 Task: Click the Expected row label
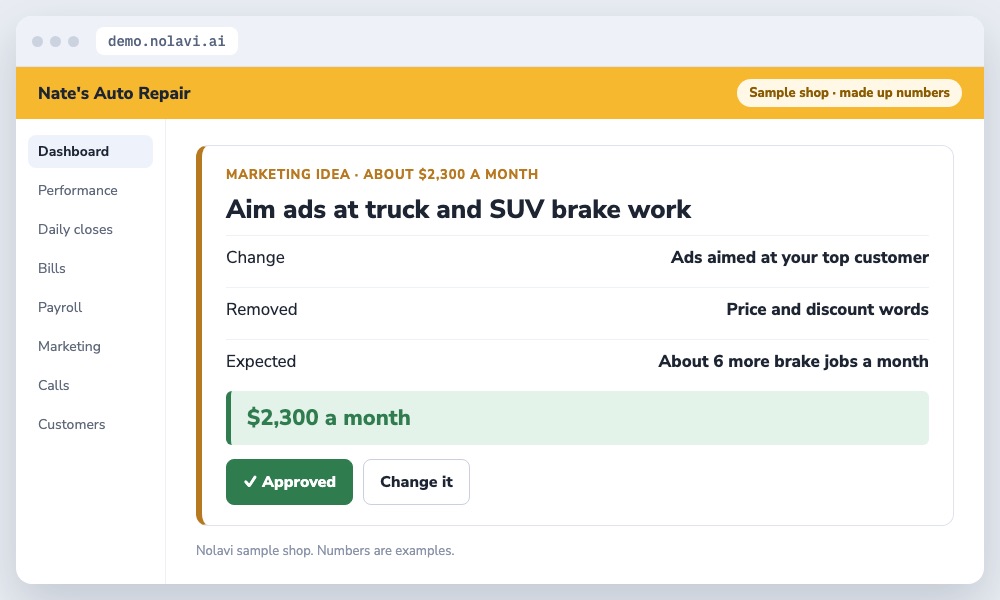(x=261, y=362)
